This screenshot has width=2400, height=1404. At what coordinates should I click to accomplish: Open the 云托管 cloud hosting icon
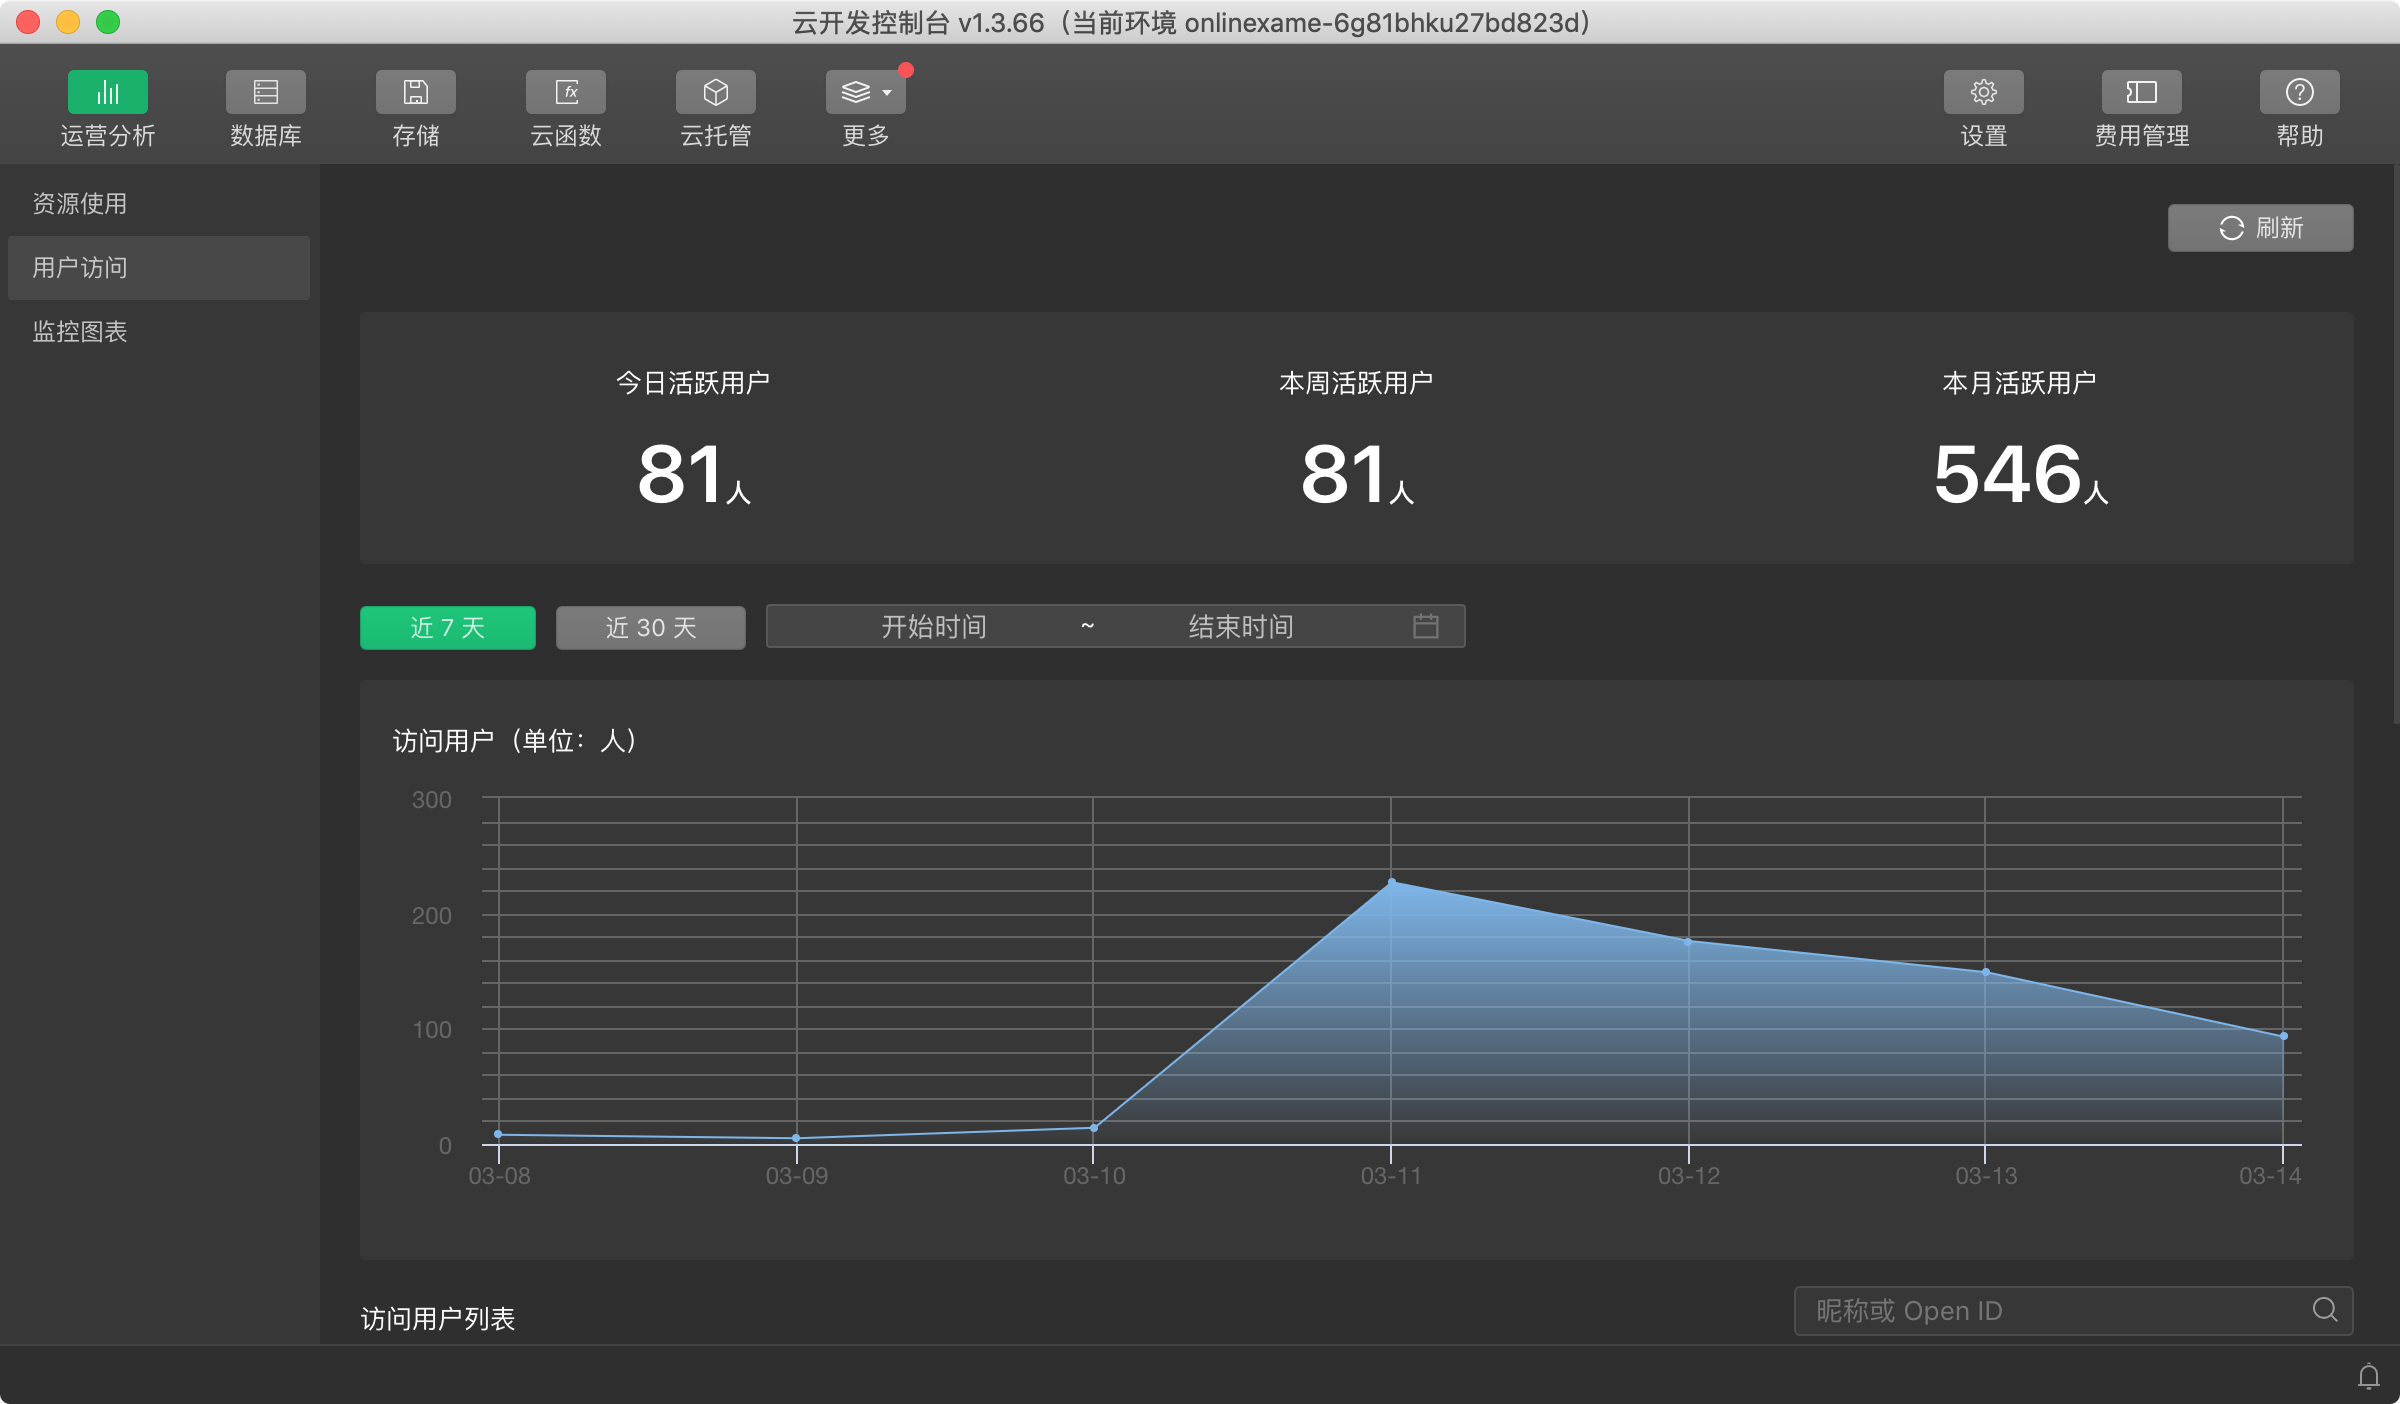(x=715, y=92)
